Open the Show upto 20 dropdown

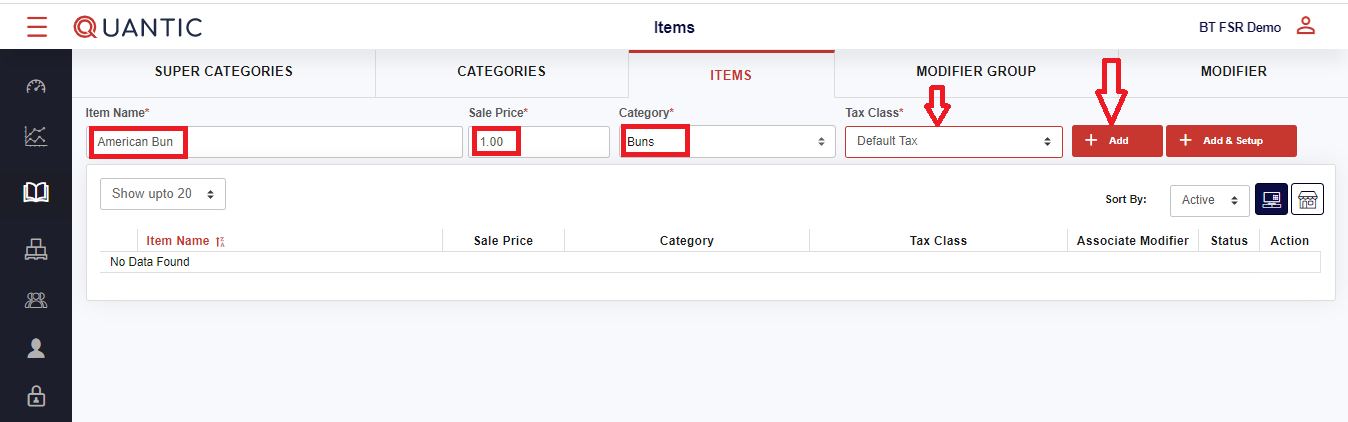click(x=162, y=194)
